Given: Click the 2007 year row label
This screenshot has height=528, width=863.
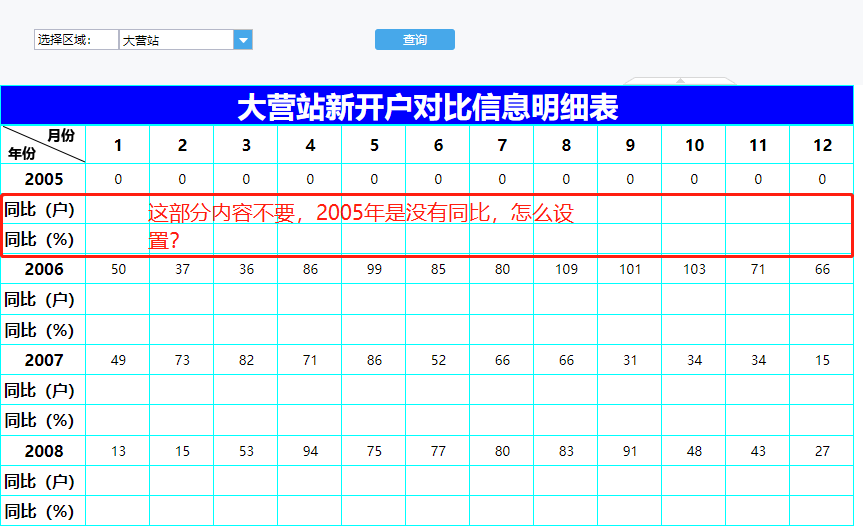Looking at the screenshot, I should click(x=43, y=360).
